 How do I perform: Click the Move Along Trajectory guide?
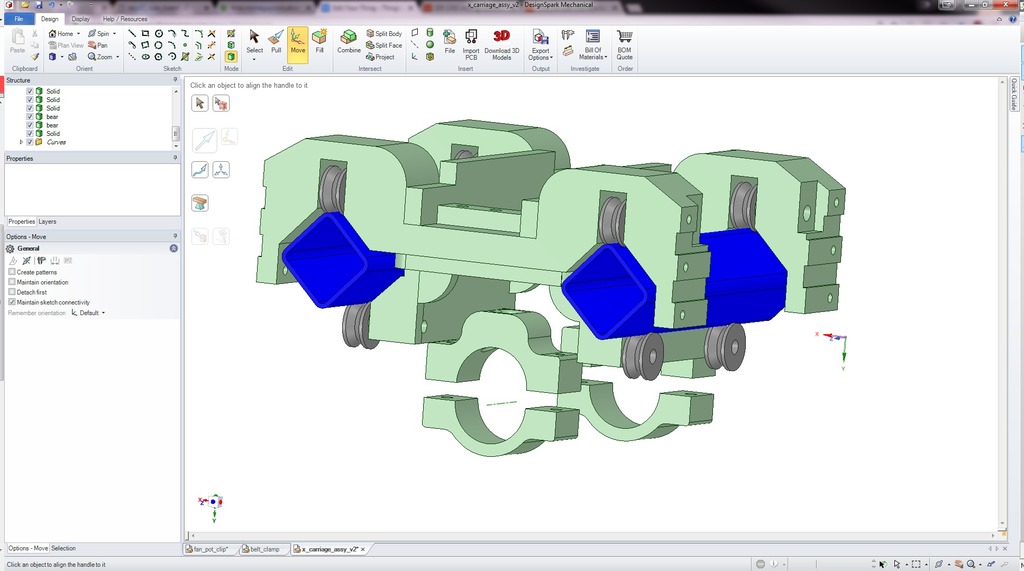click(200, 170)
